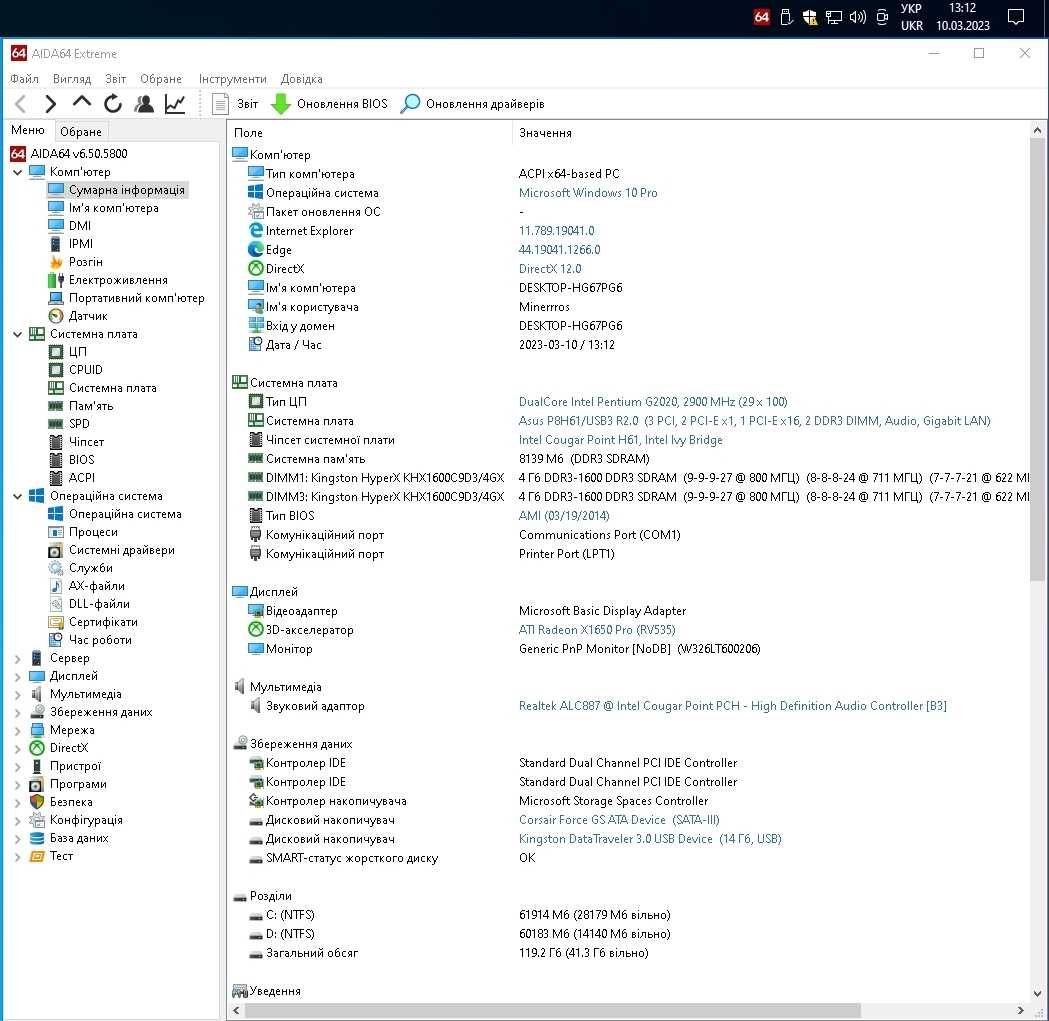Click Оновлення драйверів toolbar button
1049x1021 pixels.
point(473,104)
